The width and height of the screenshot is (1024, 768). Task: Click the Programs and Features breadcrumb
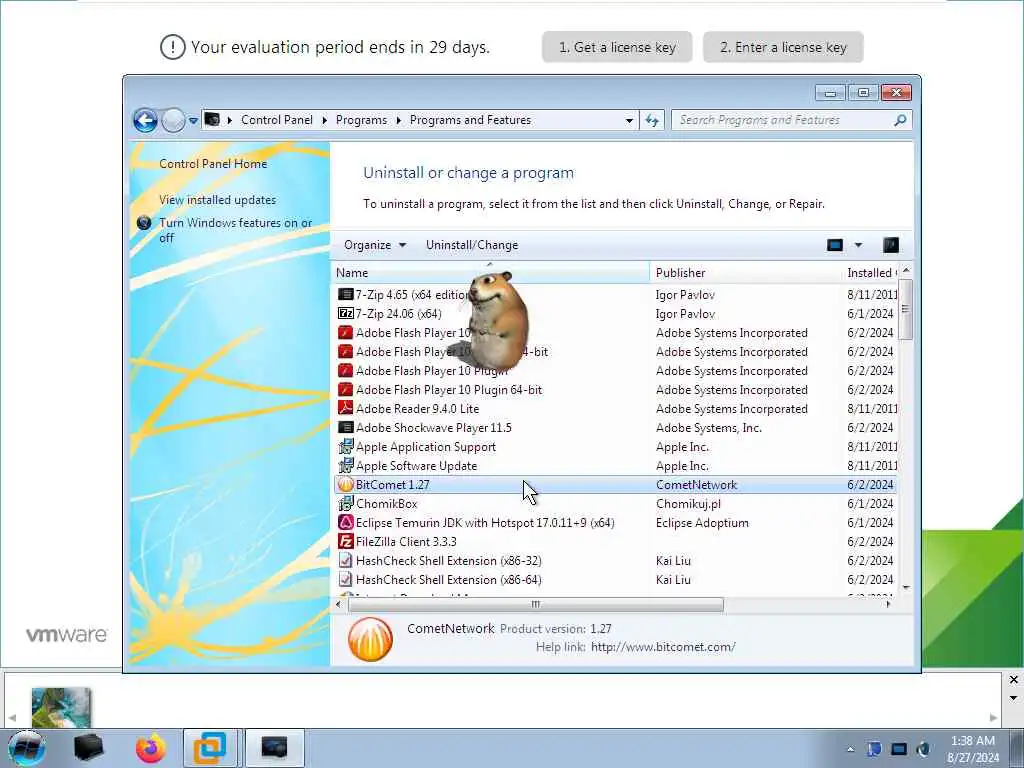click(470, 120)
